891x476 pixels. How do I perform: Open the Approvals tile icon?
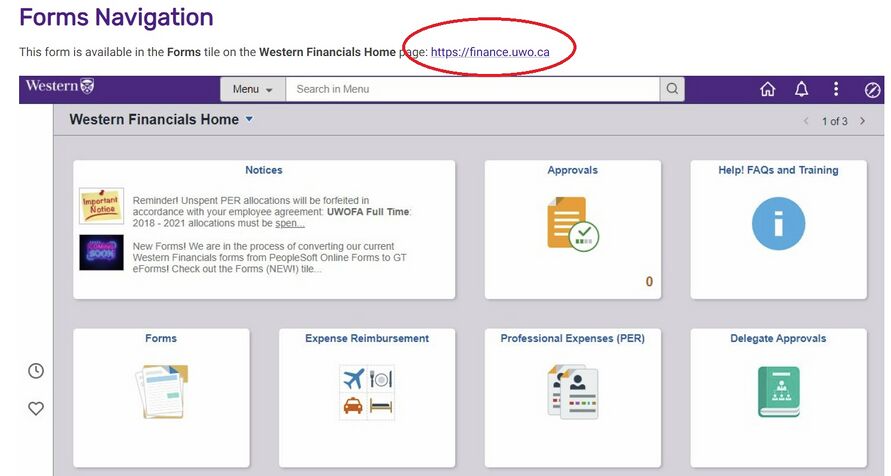(573, 224)
